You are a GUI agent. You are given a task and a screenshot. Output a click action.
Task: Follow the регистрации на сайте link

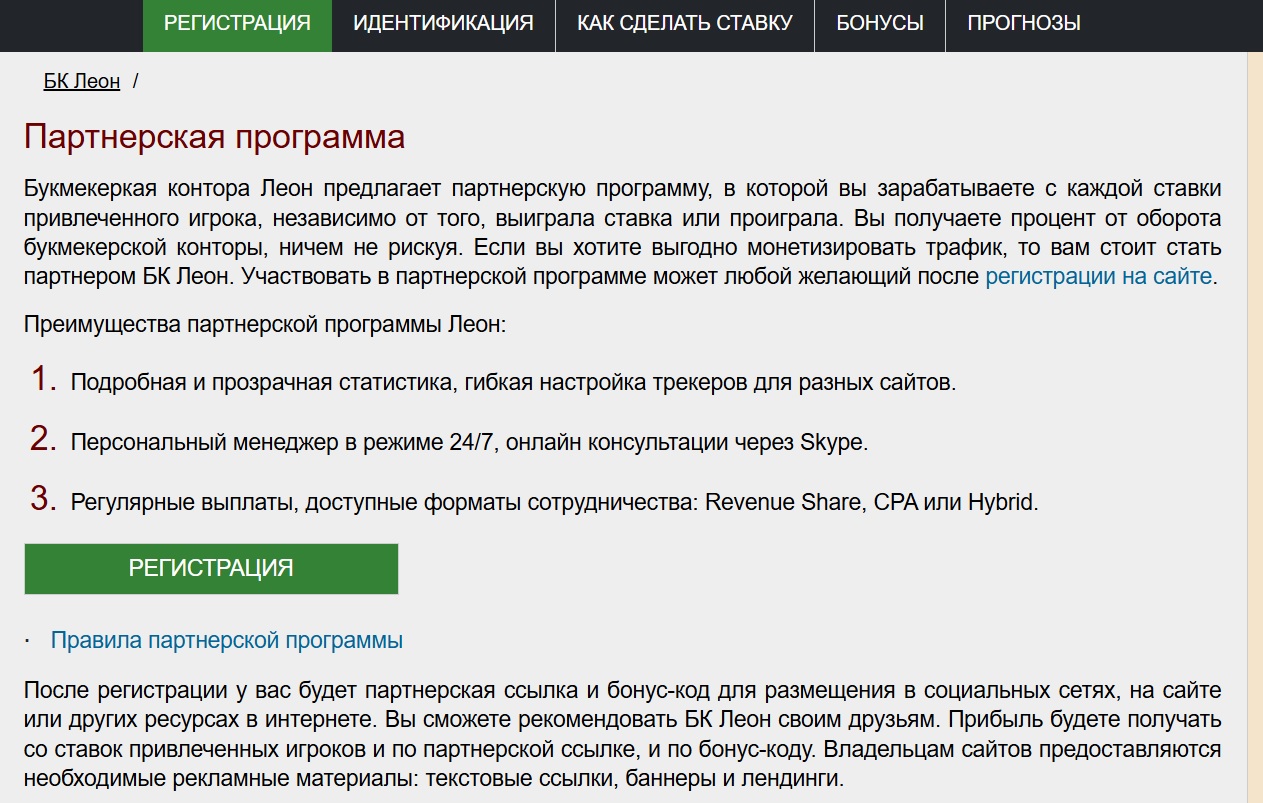[1098, 276]
